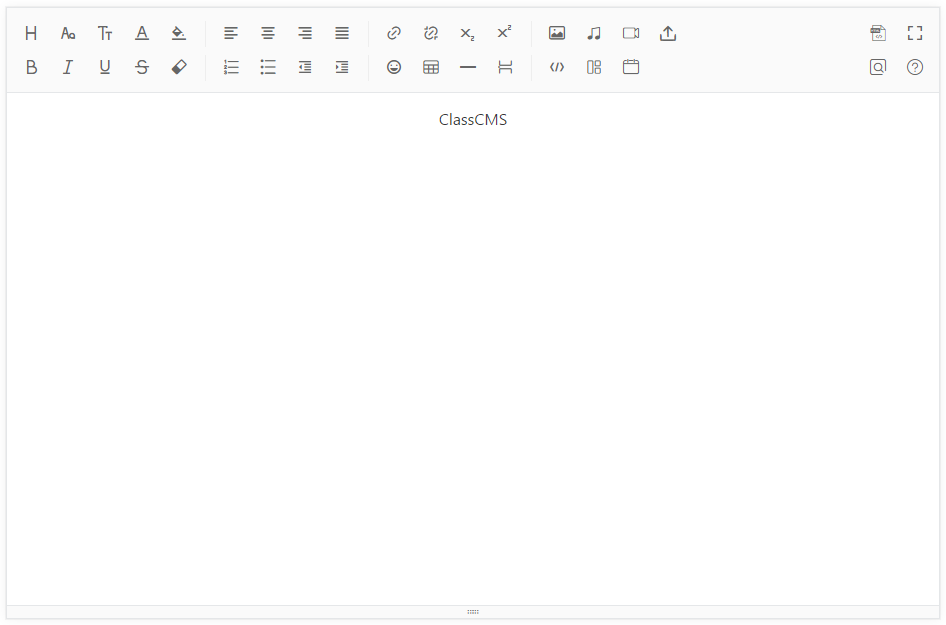Insert a page break
Screen dimensions: 946x625
pyautogui.click(x=505, y=67)
